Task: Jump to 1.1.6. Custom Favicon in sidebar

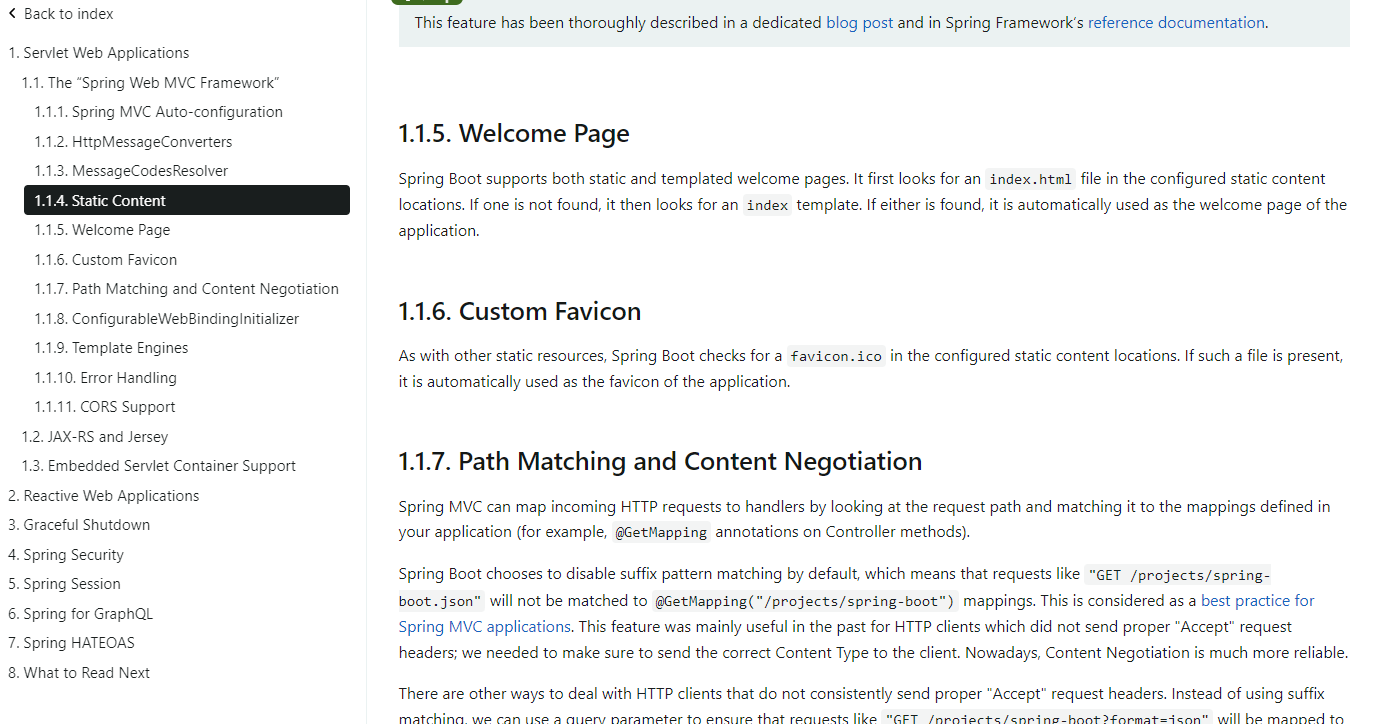Action: (x=106, y=260)
